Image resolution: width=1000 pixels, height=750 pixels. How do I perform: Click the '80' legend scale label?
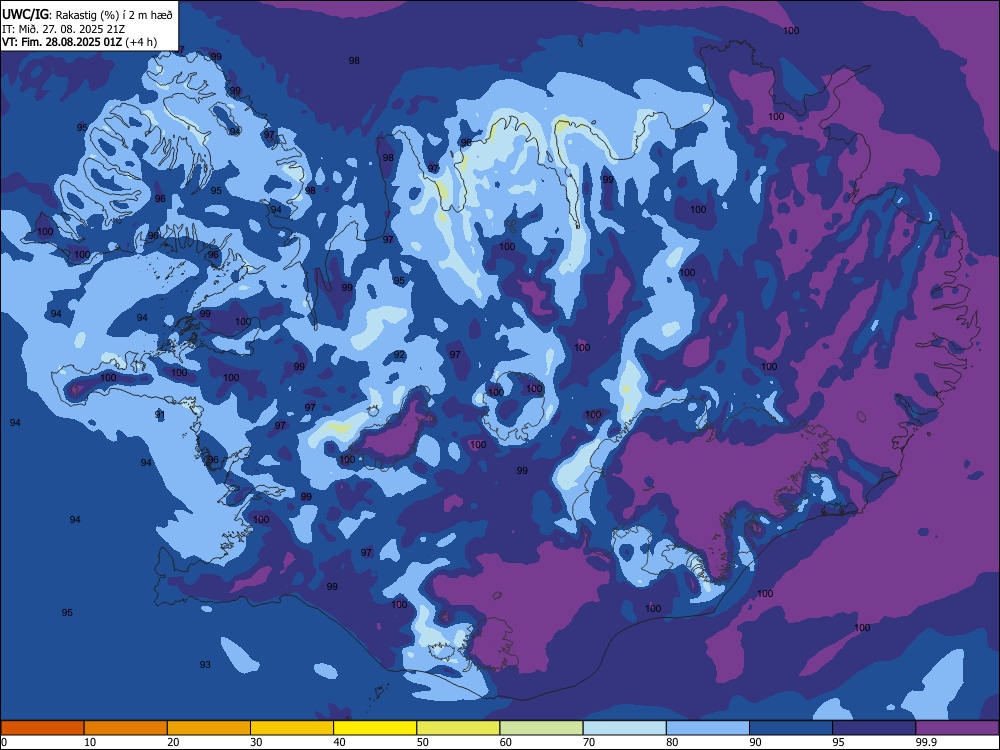coord(672,742)
